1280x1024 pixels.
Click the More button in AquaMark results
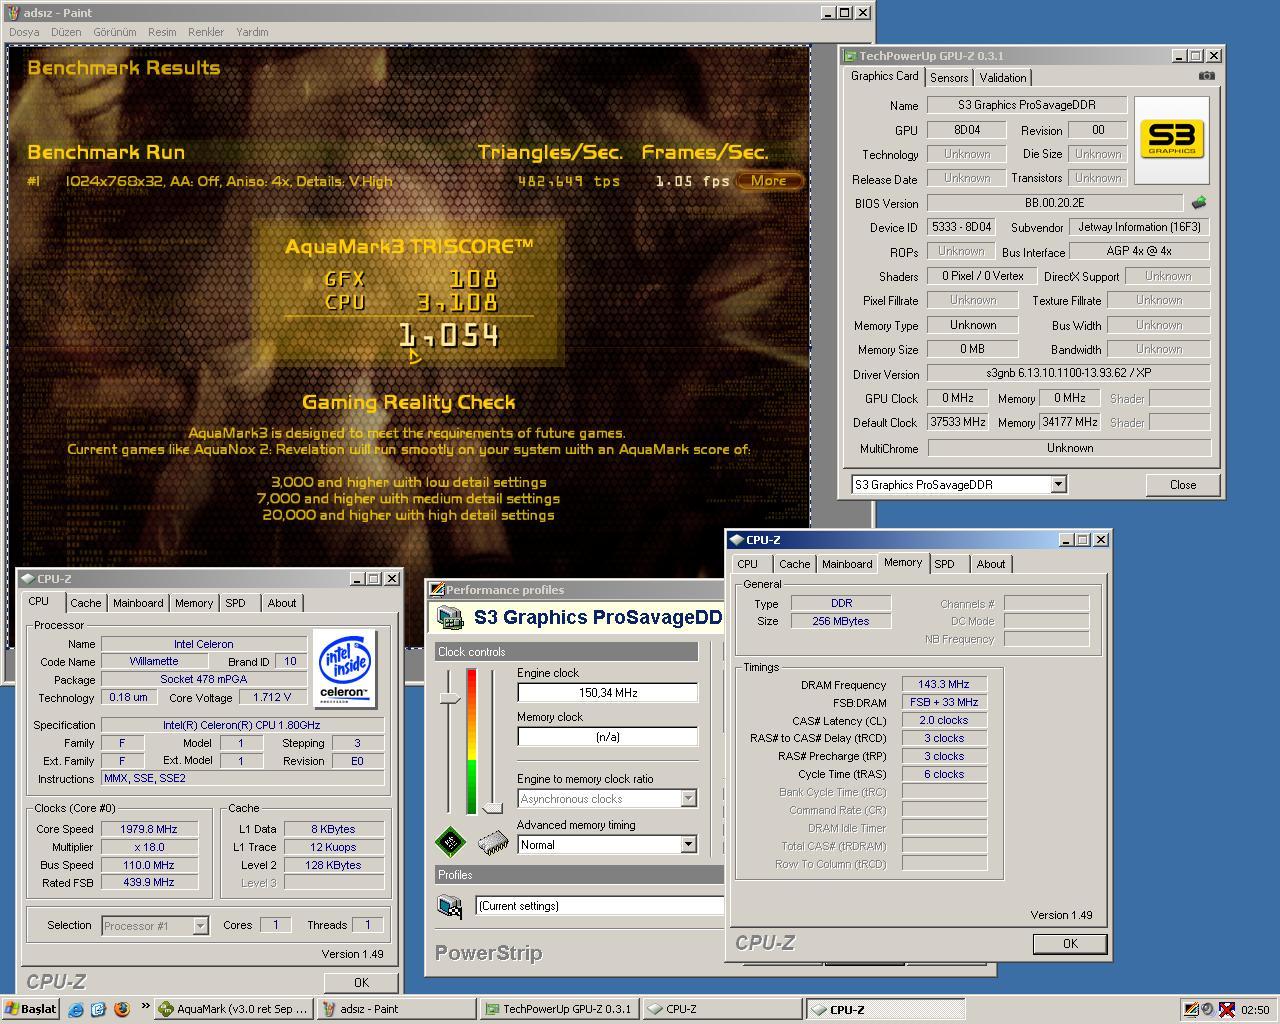769,181
